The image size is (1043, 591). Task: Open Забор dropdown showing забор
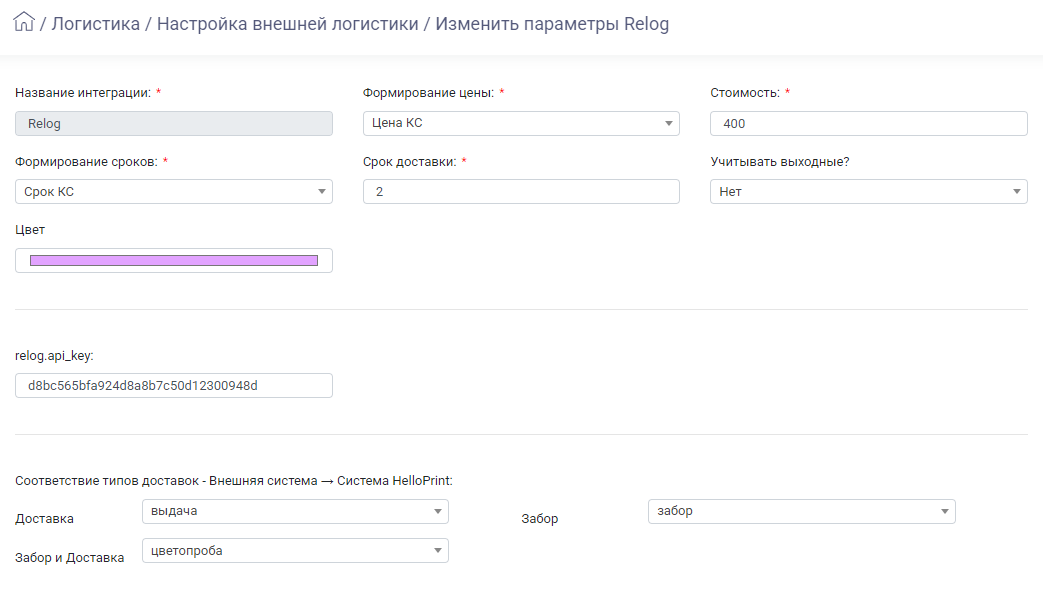point(802,511)
